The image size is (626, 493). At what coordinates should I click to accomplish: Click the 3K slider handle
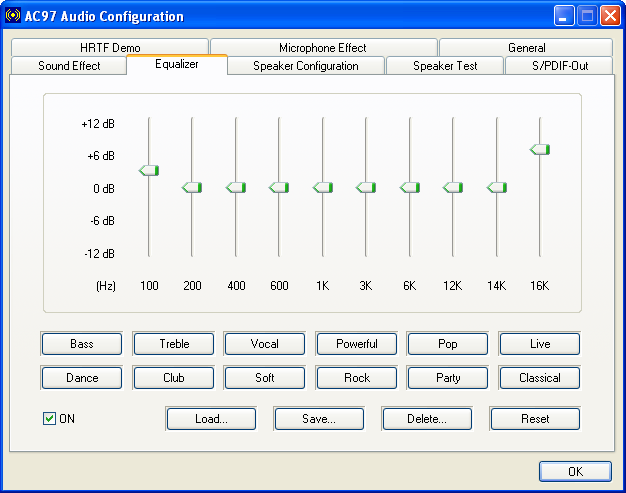[366, 188]
